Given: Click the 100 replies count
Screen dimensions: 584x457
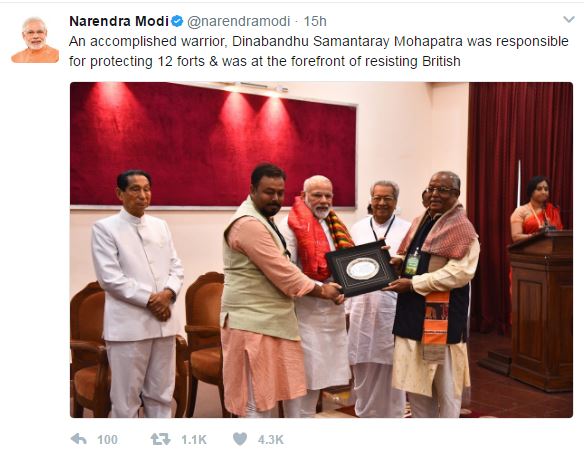Looking at the screenshot, I should tap(107, 439).
